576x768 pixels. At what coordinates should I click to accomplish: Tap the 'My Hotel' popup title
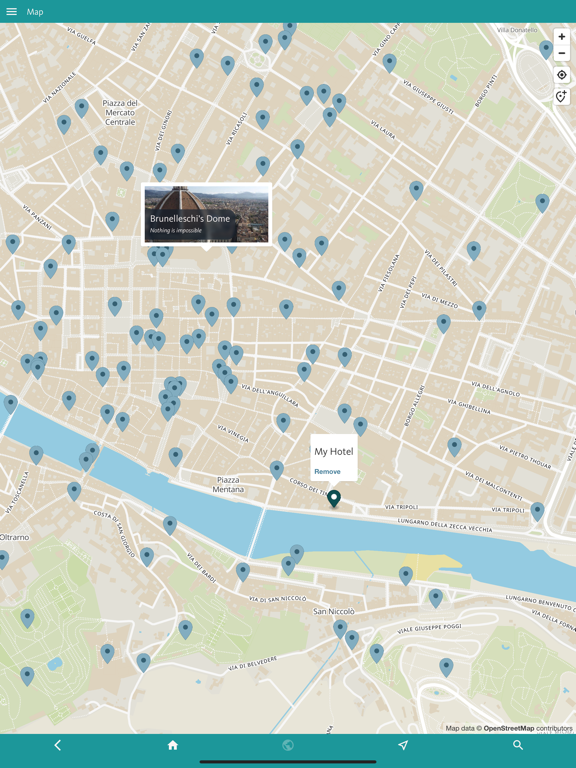point(334,451)
